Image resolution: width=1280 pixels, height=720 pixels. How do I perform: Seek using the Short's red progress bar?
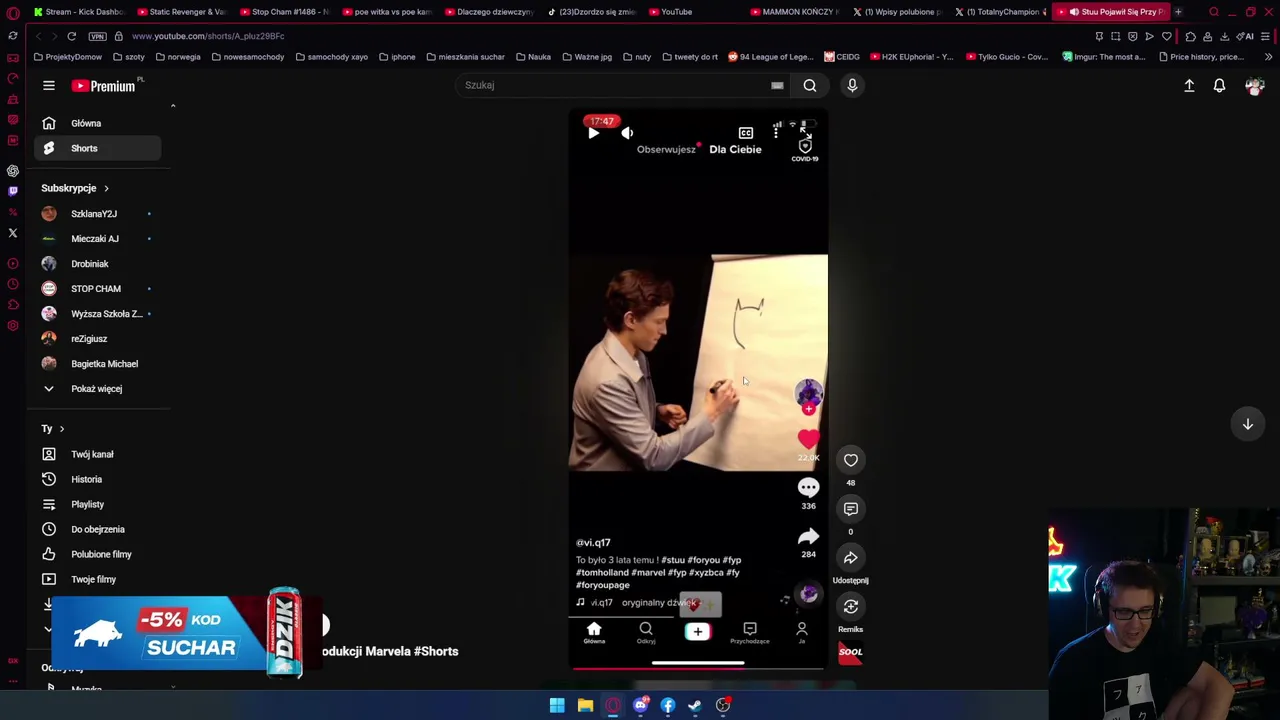[x=698, y=668]
